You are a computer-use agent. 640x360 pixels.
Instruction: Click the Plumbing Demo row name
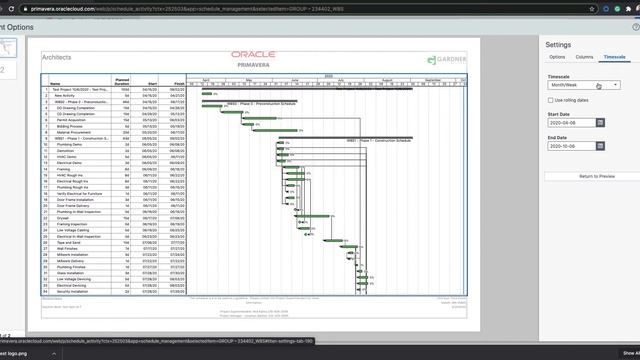click(x=69, y=144)
